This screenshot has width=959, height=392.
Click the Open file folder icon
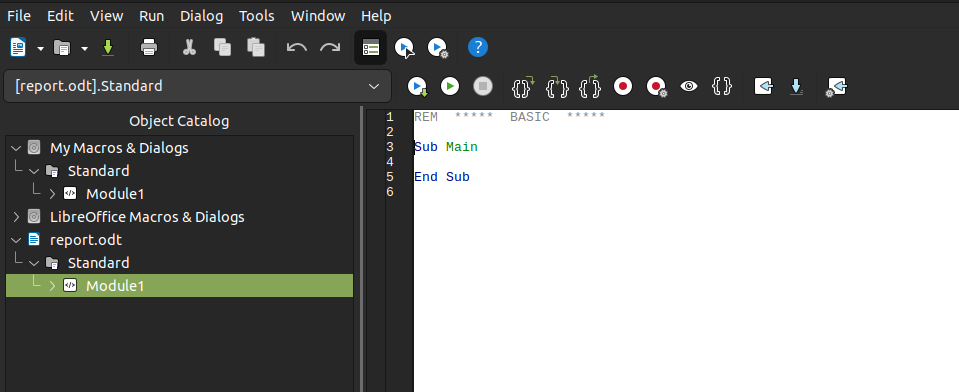[x=62, y=47]
